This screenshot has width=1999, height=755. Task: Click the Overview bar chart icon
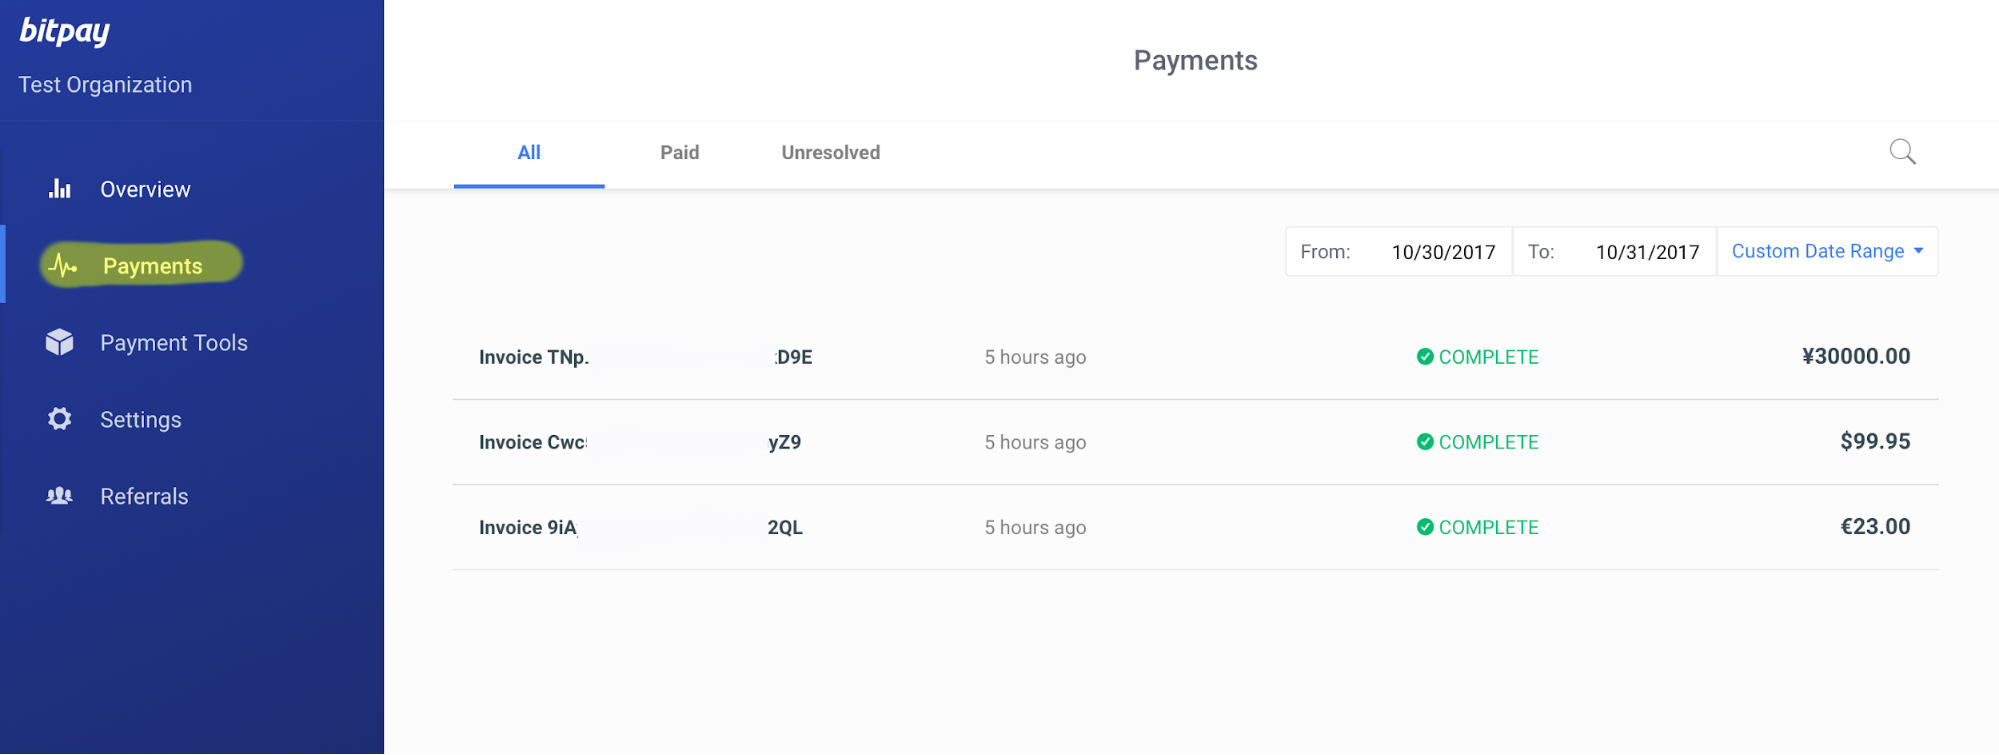click(x=60, y=188)
